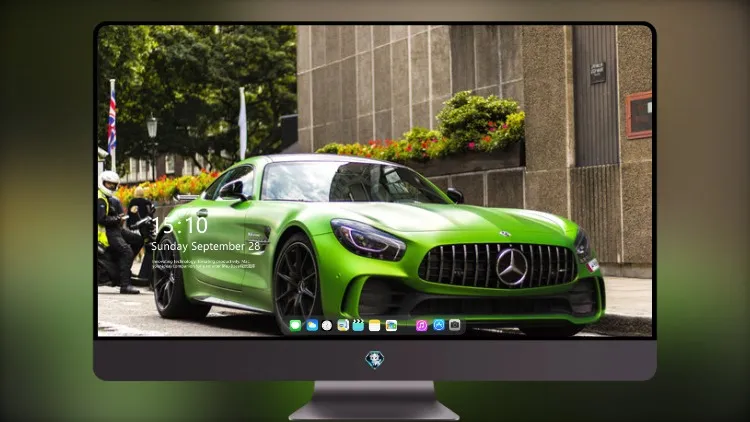The height and width of the screenshot is (422, 750).
Task: Open the Camera app in dock
Action: pos(455,325)
